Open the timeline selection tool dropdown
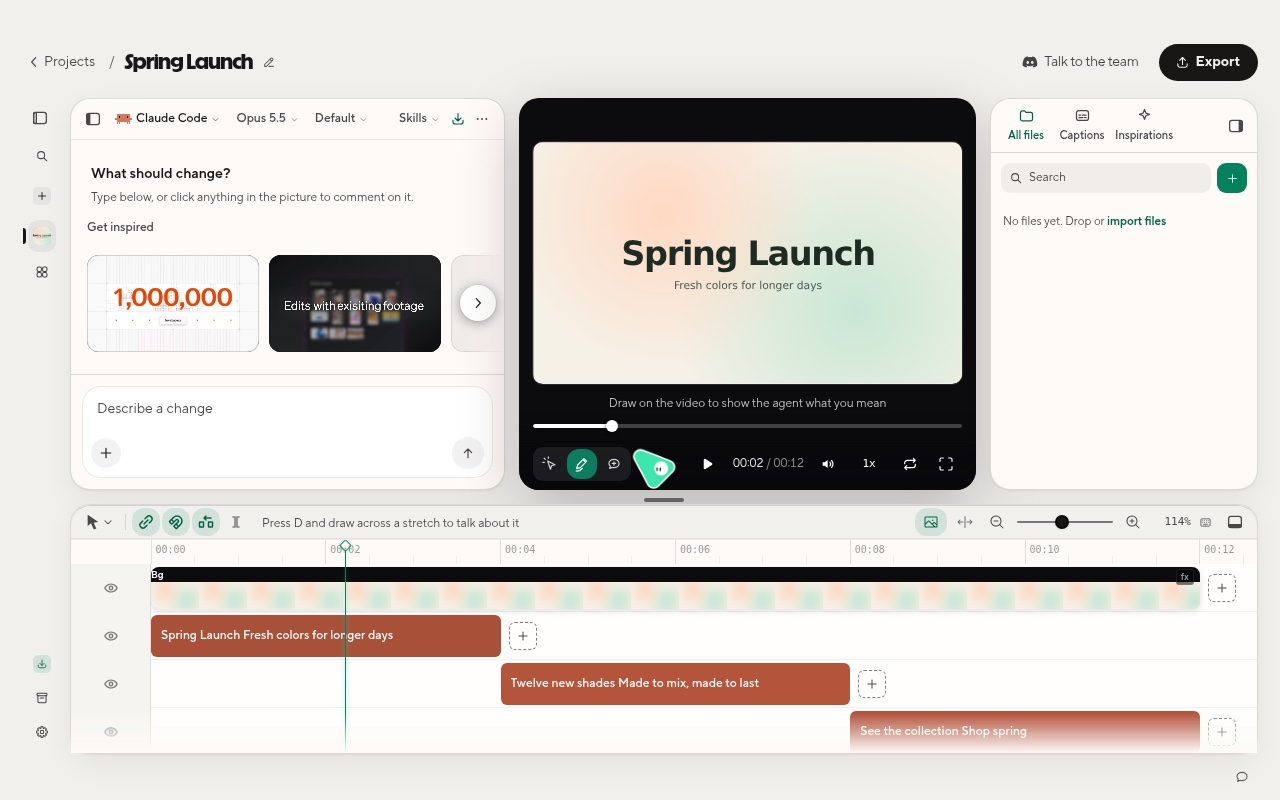Image resolution: width=1280 pixels, height=800 pixels. (x=99, y=522)
